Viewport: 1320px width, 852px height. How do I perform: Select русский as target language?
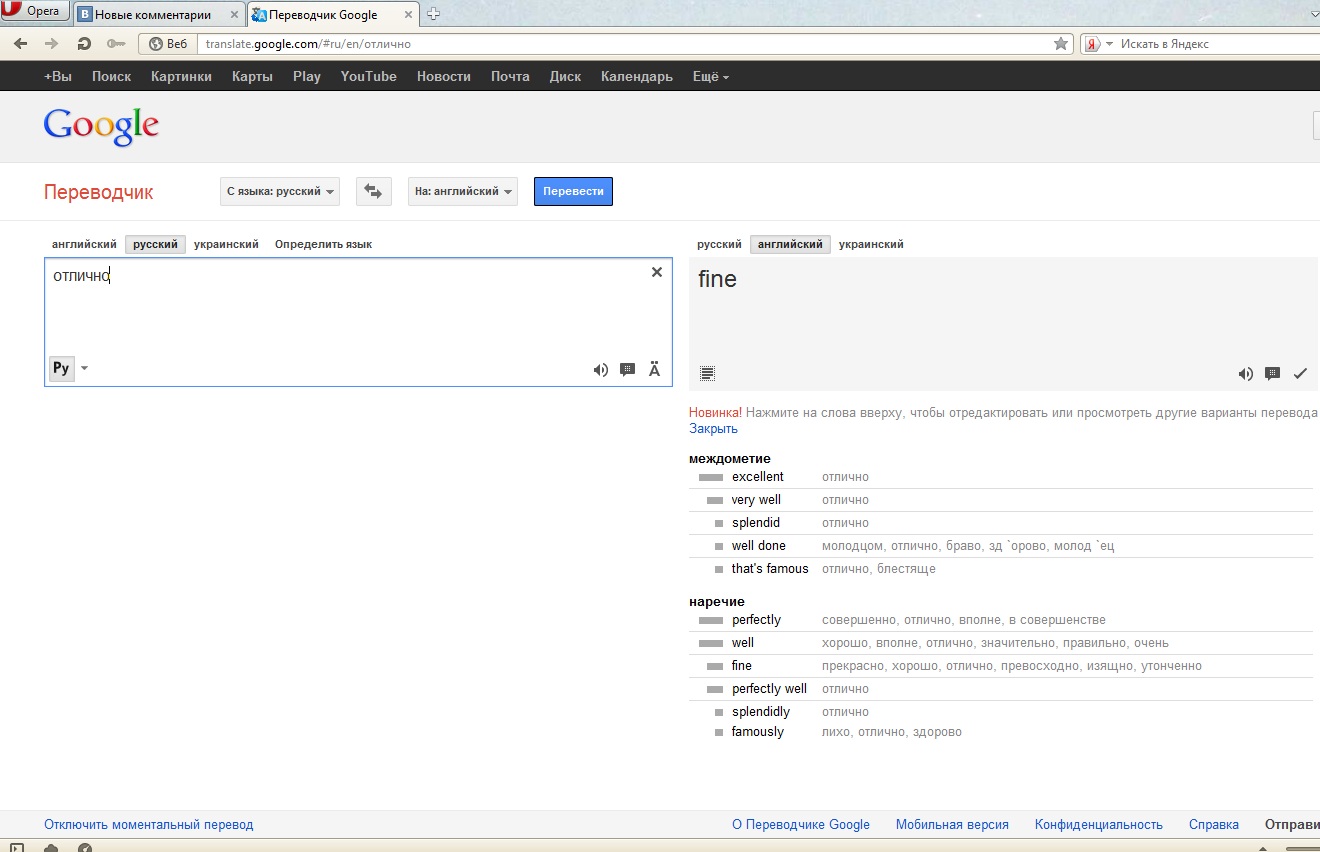click(x=719, y=244)
